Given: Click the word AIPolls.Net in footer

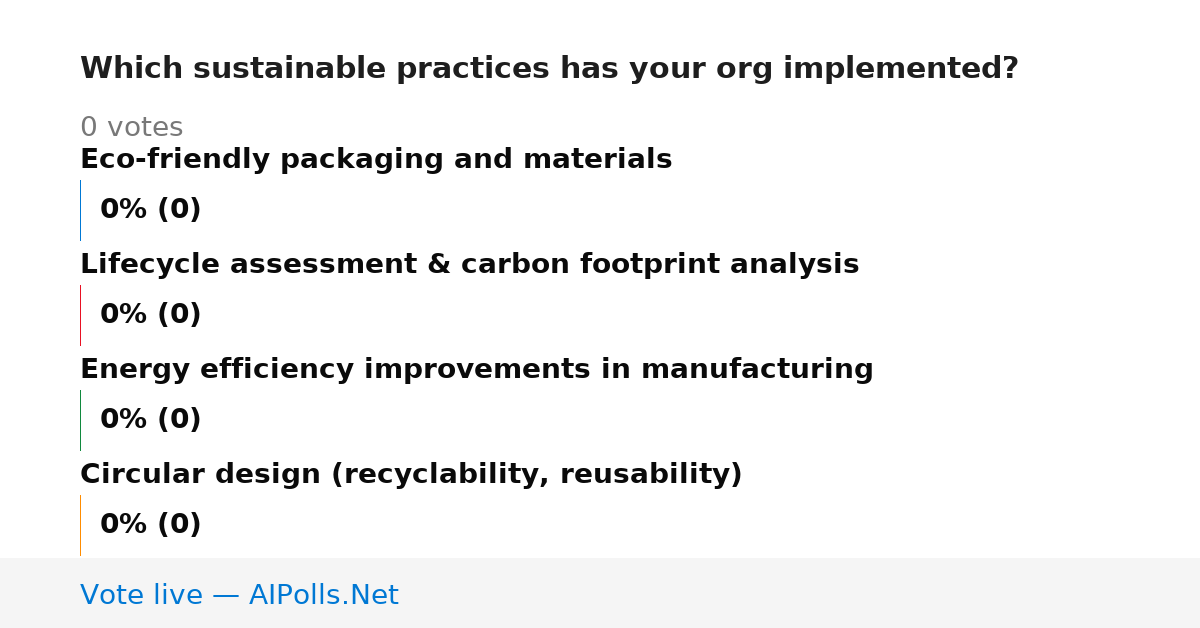Looking at the screenshot, I should coord(323,595).
